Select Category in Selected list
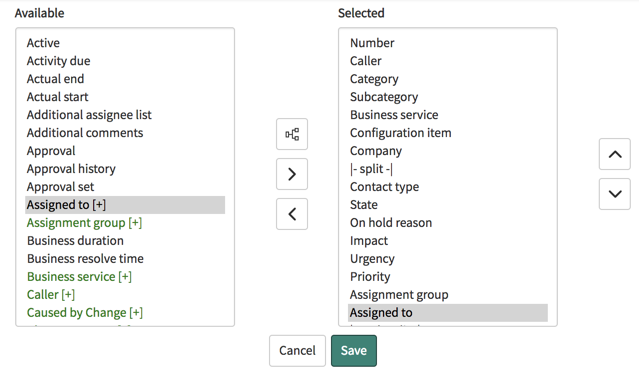The width and height of the screenshot is (639, 372). (x=448, y=79)
